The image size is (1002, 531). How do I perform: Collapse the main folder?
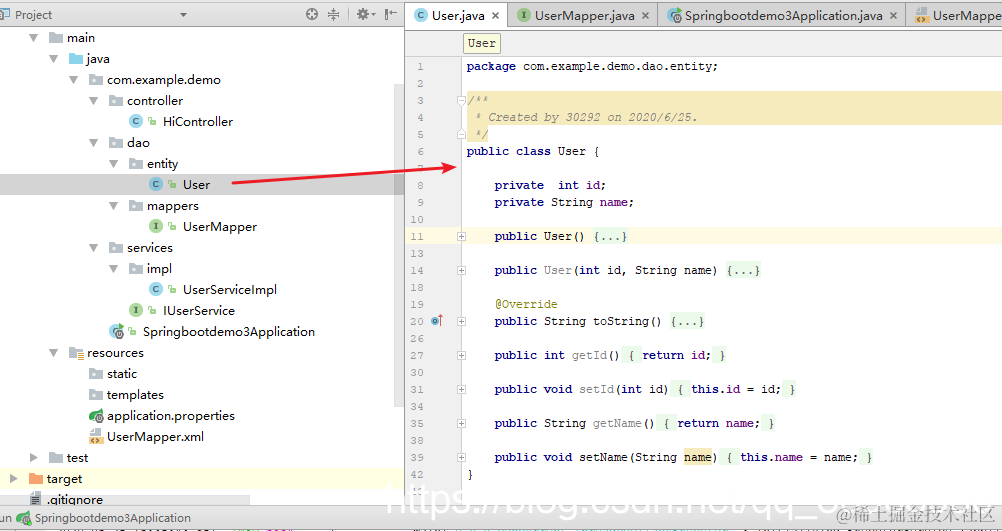point(34,38)
